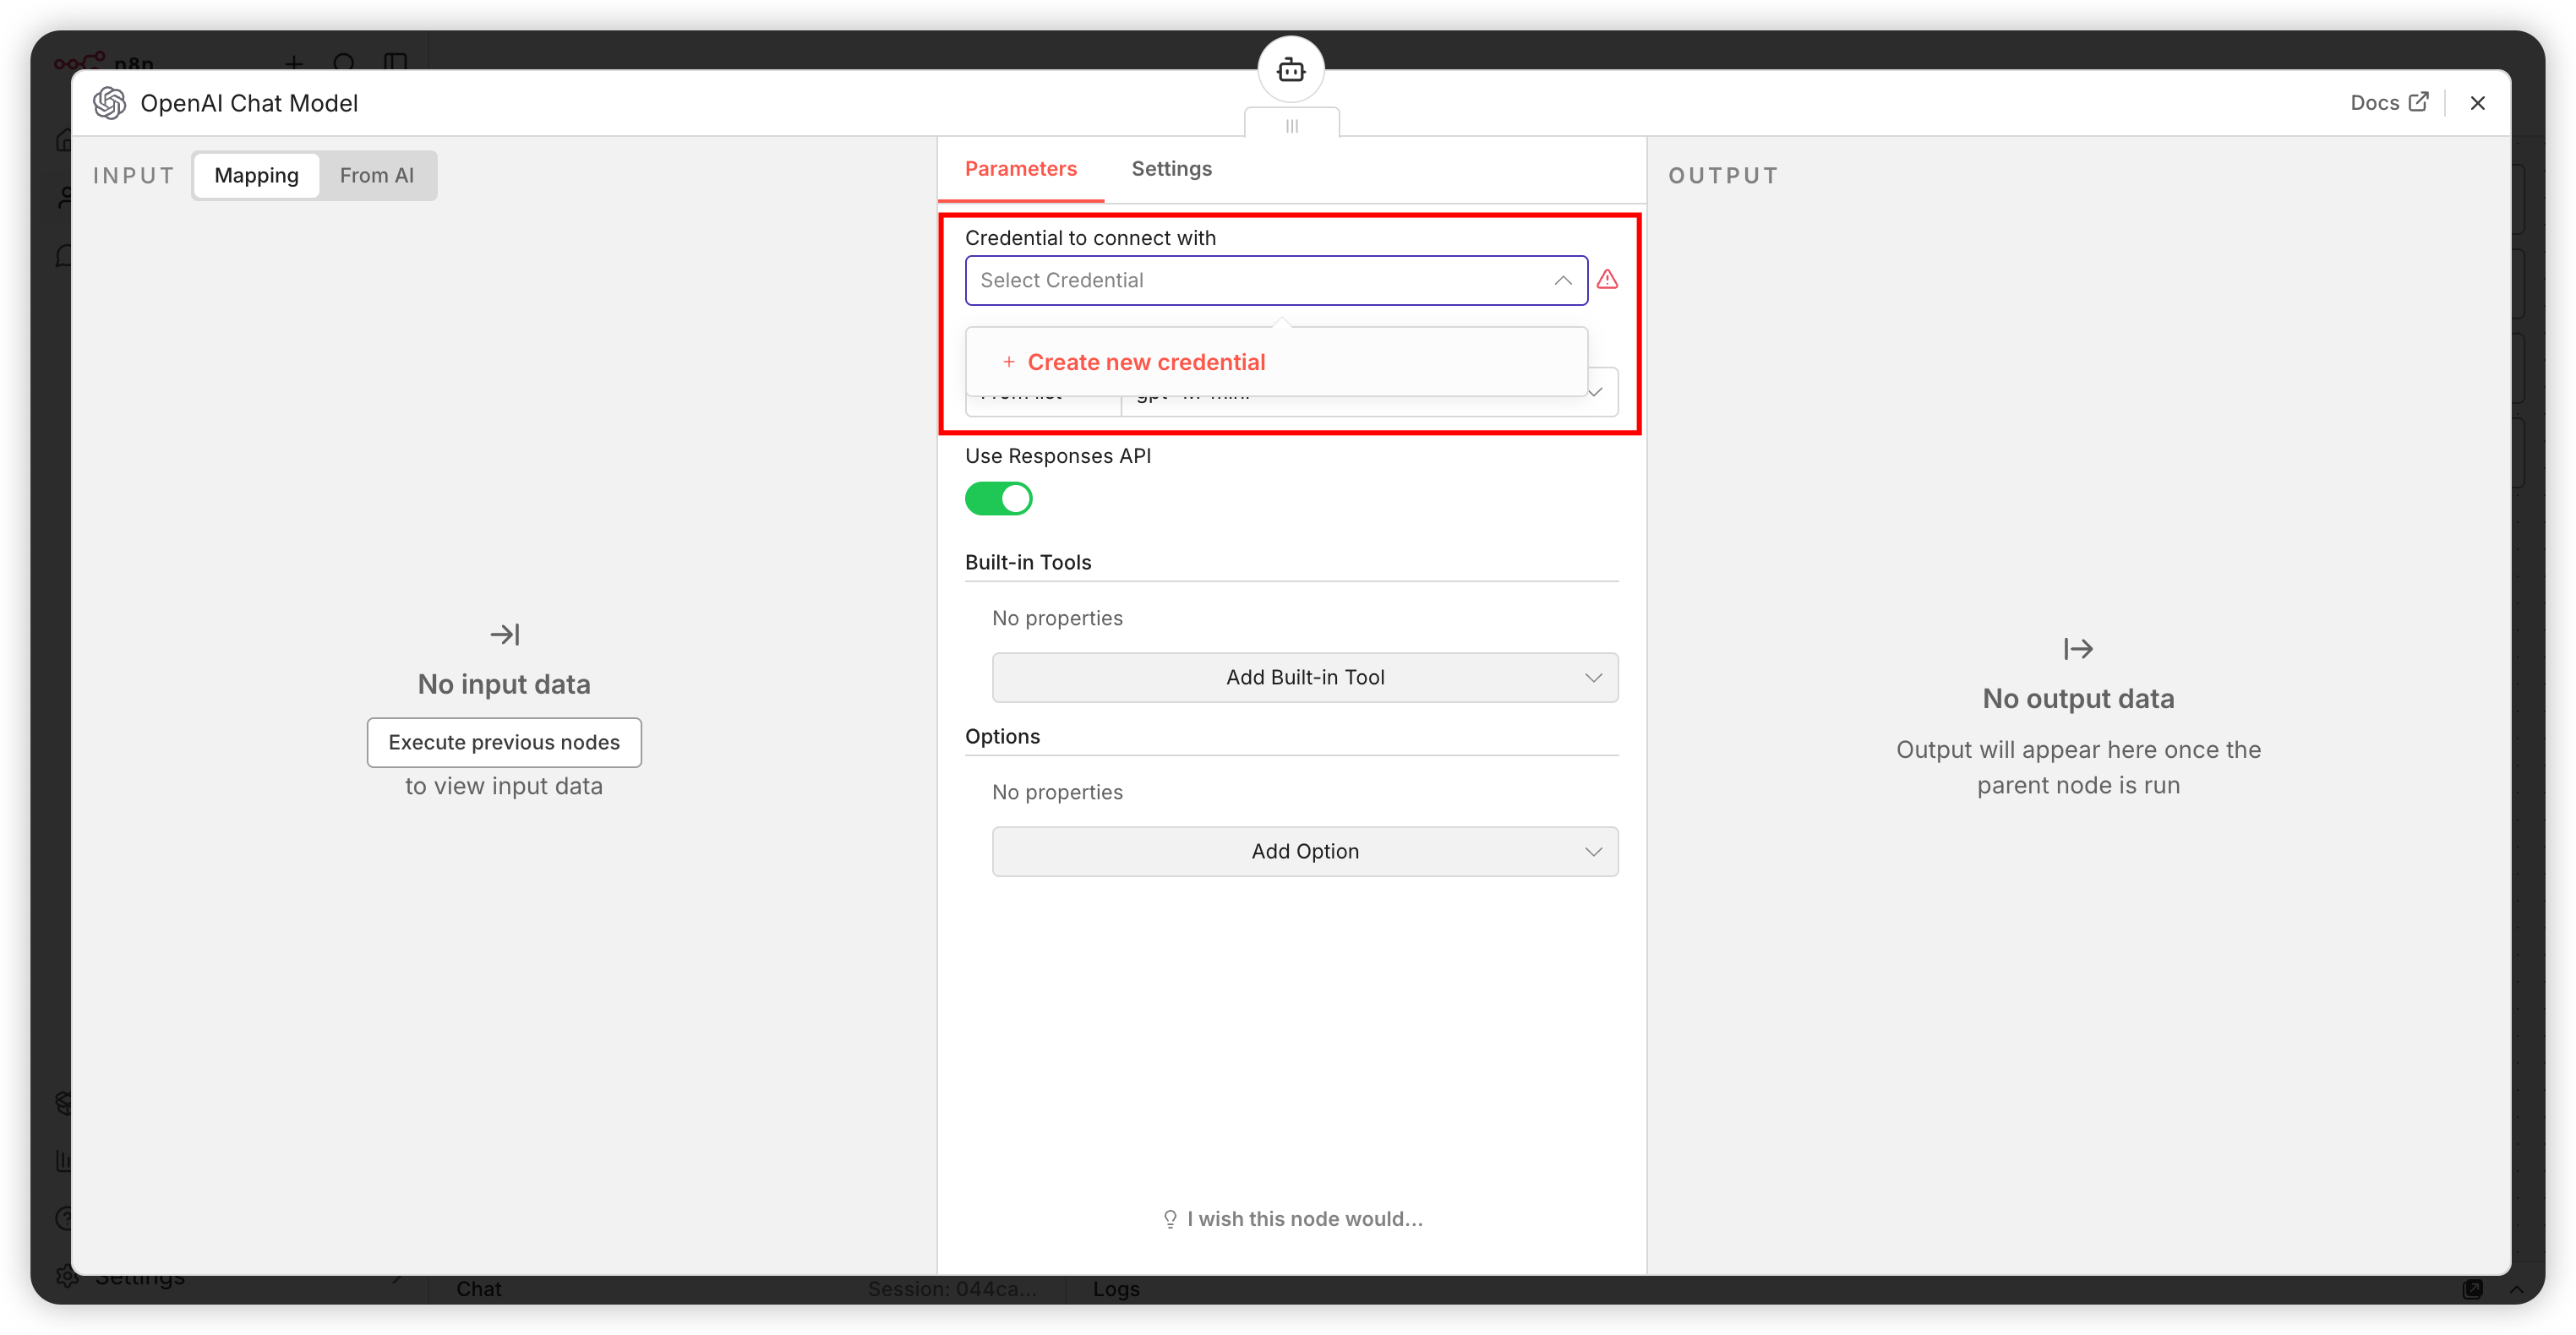Switch input mode to From AI
Image resolution: width=2576 pixels, height=1335 pixels.
(x=376, y=176)
